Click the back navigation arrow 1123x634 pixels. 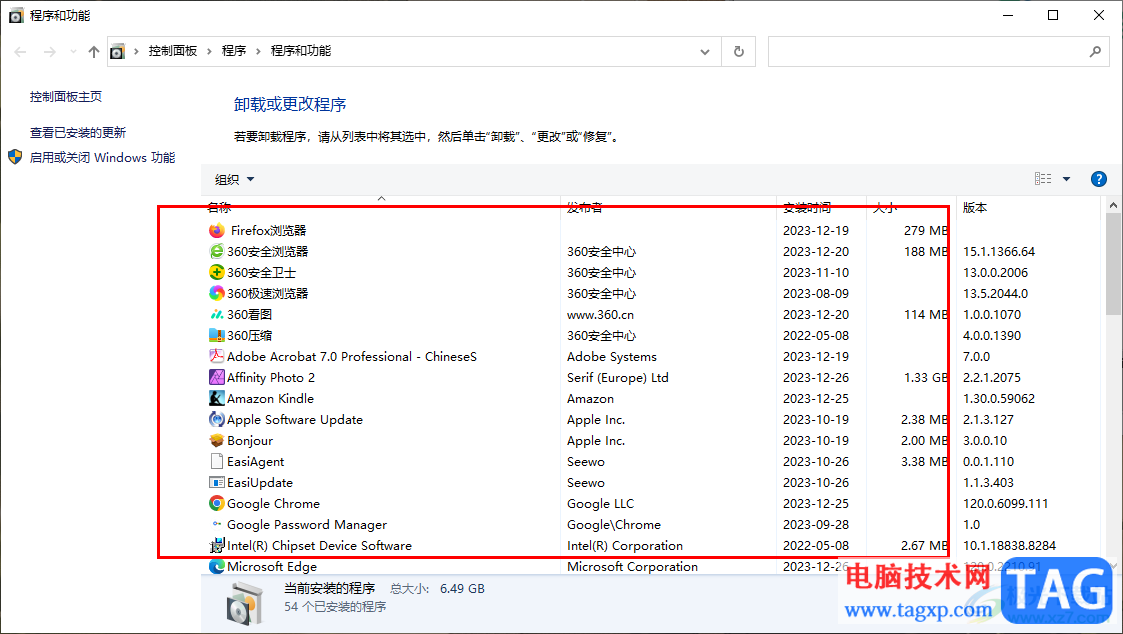coord(20,52)
